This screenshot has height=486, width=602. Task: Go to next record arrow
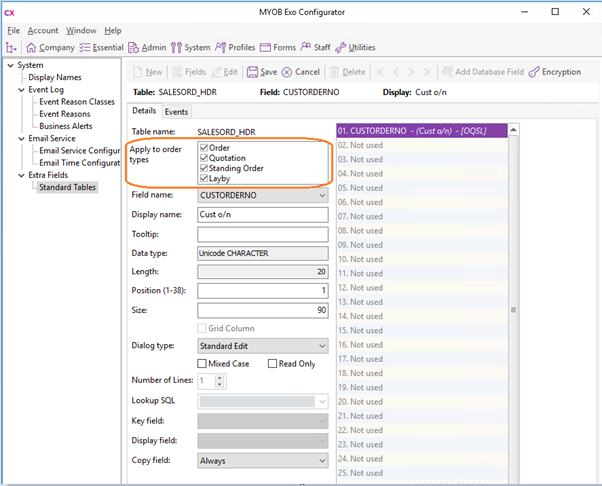[411, 72]
